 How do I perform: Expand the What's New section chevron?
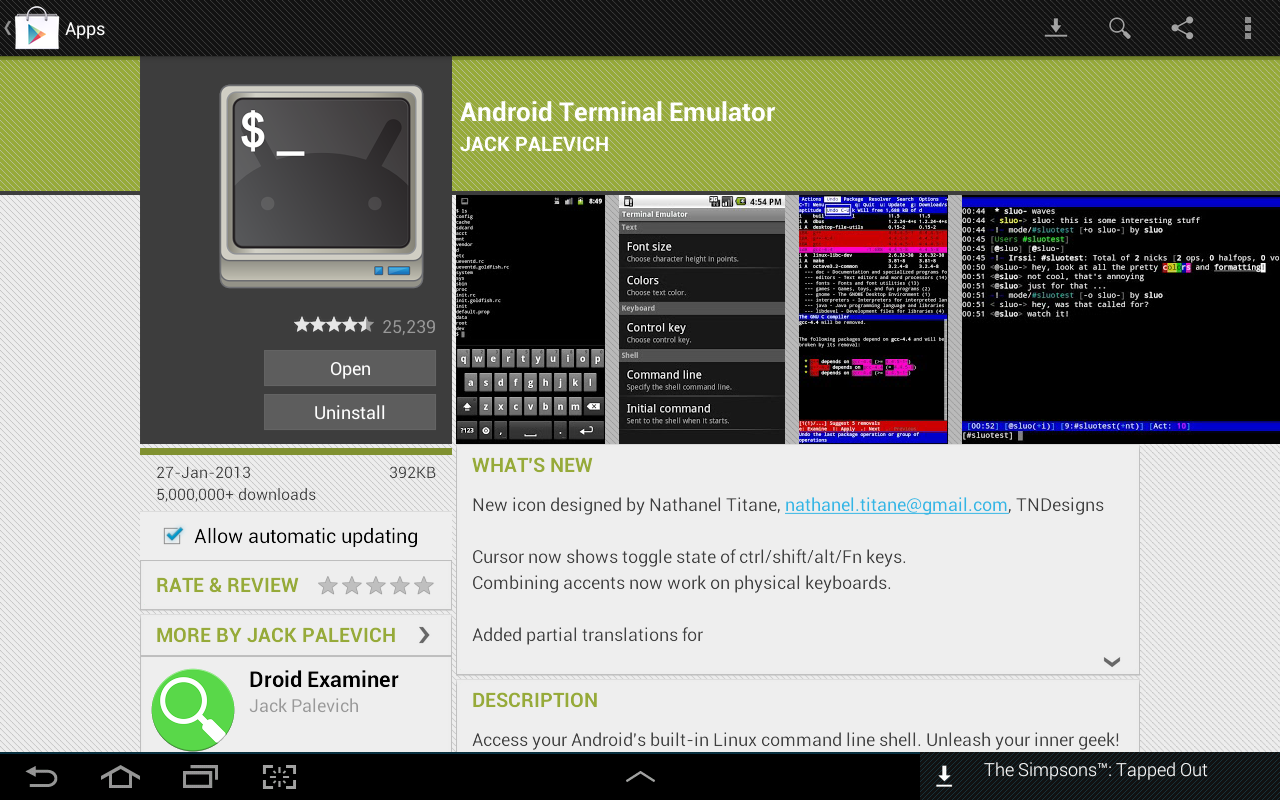tap(1111, 661)
